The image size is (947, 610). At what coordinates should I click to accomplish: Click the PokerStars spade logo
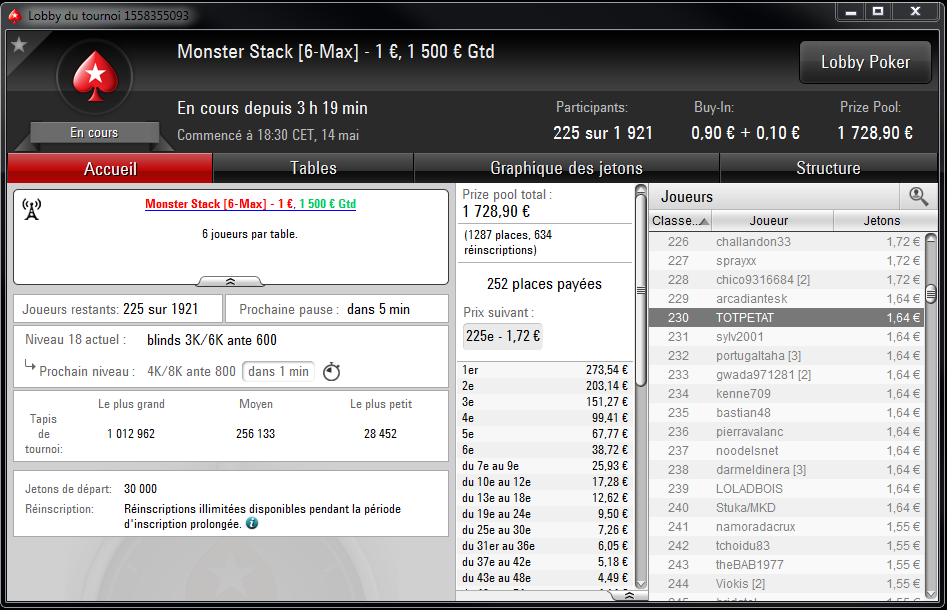[x=95, y=76]
